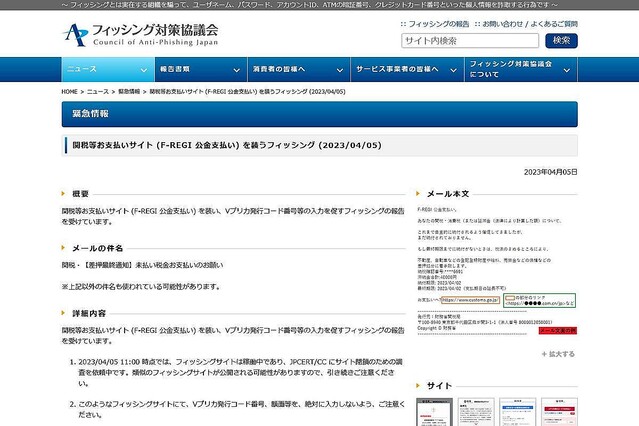Click subject line 関税・【差押最終通知】未払い税金お支払いのお願い
The height and width of the screenshot is (426, 639).
143,265
